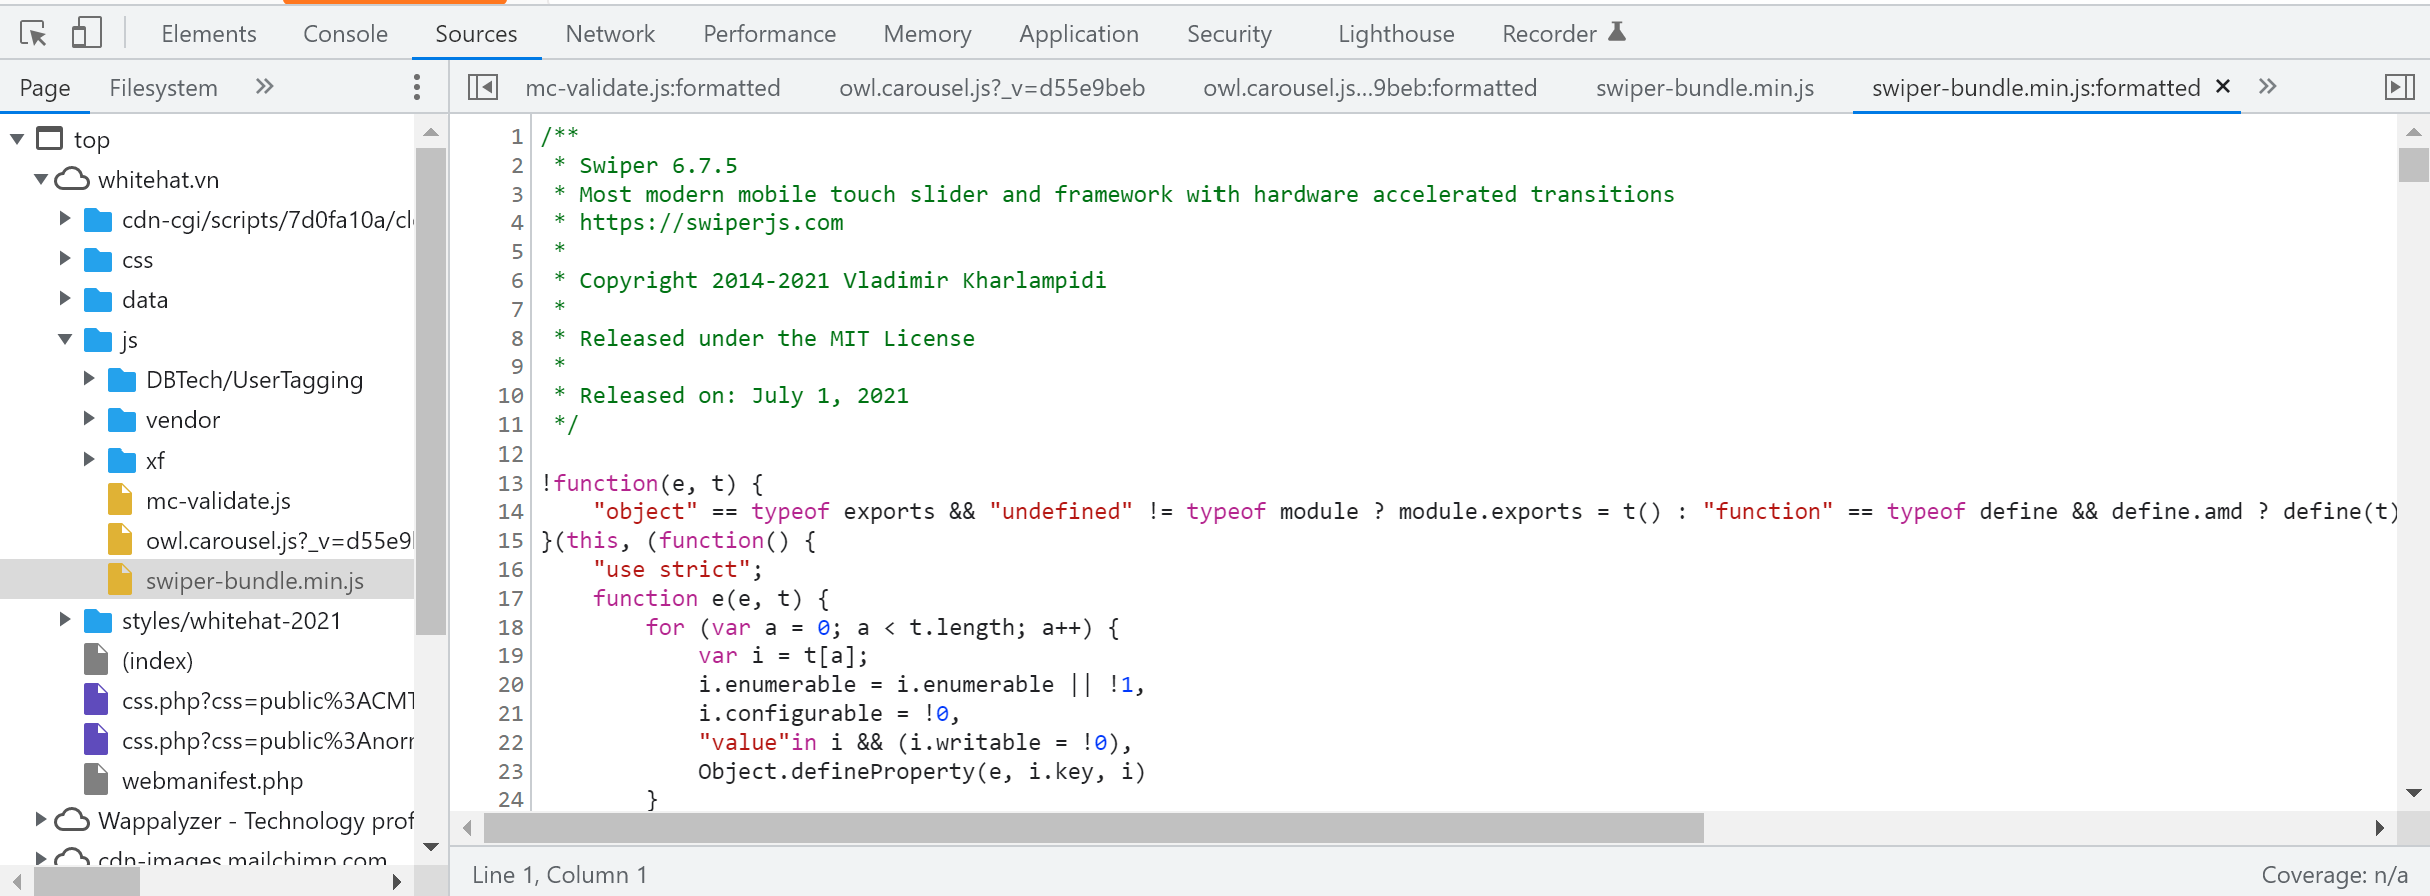This screenshot has height=896, width=2430.
Task: Click the Wappalyzer cloud icon
Action: (71, 820)
